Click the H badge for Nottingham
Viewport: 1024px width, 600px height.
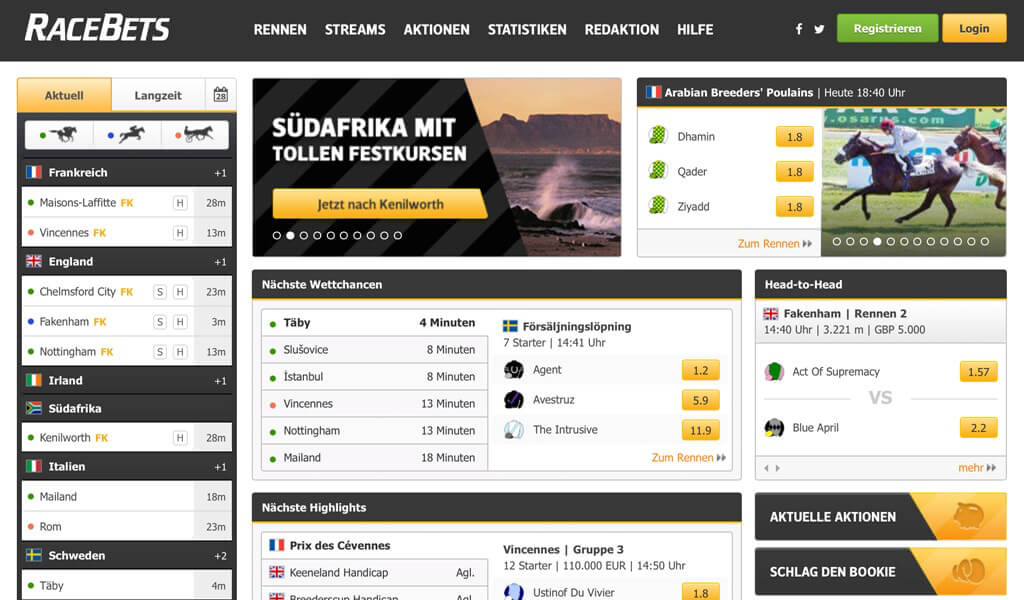pos(180,352)
